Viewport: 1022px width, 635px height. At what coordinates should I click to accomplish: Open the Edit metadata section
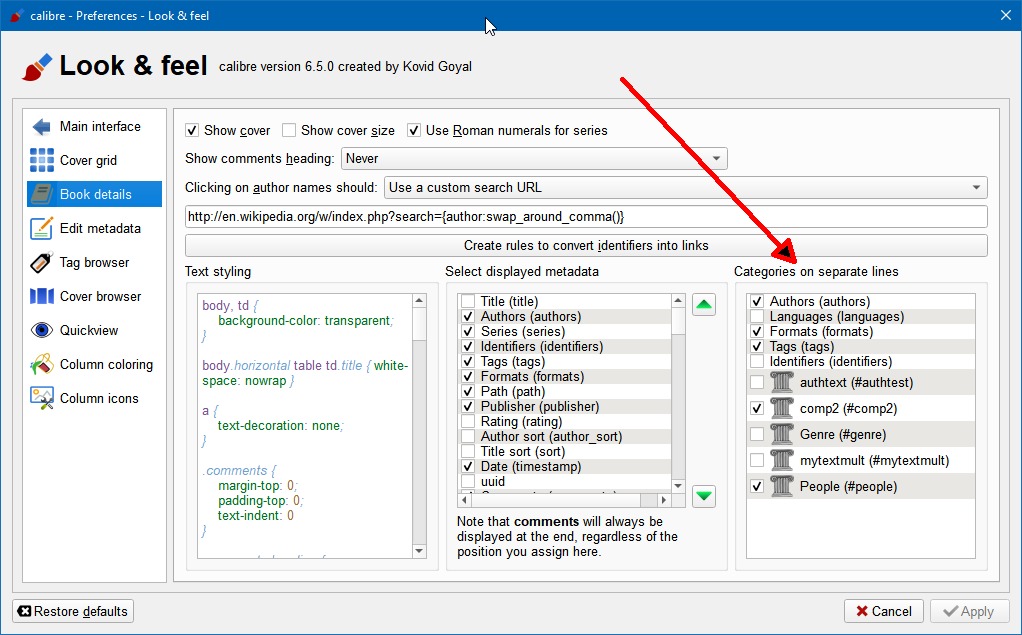(95, 228)
